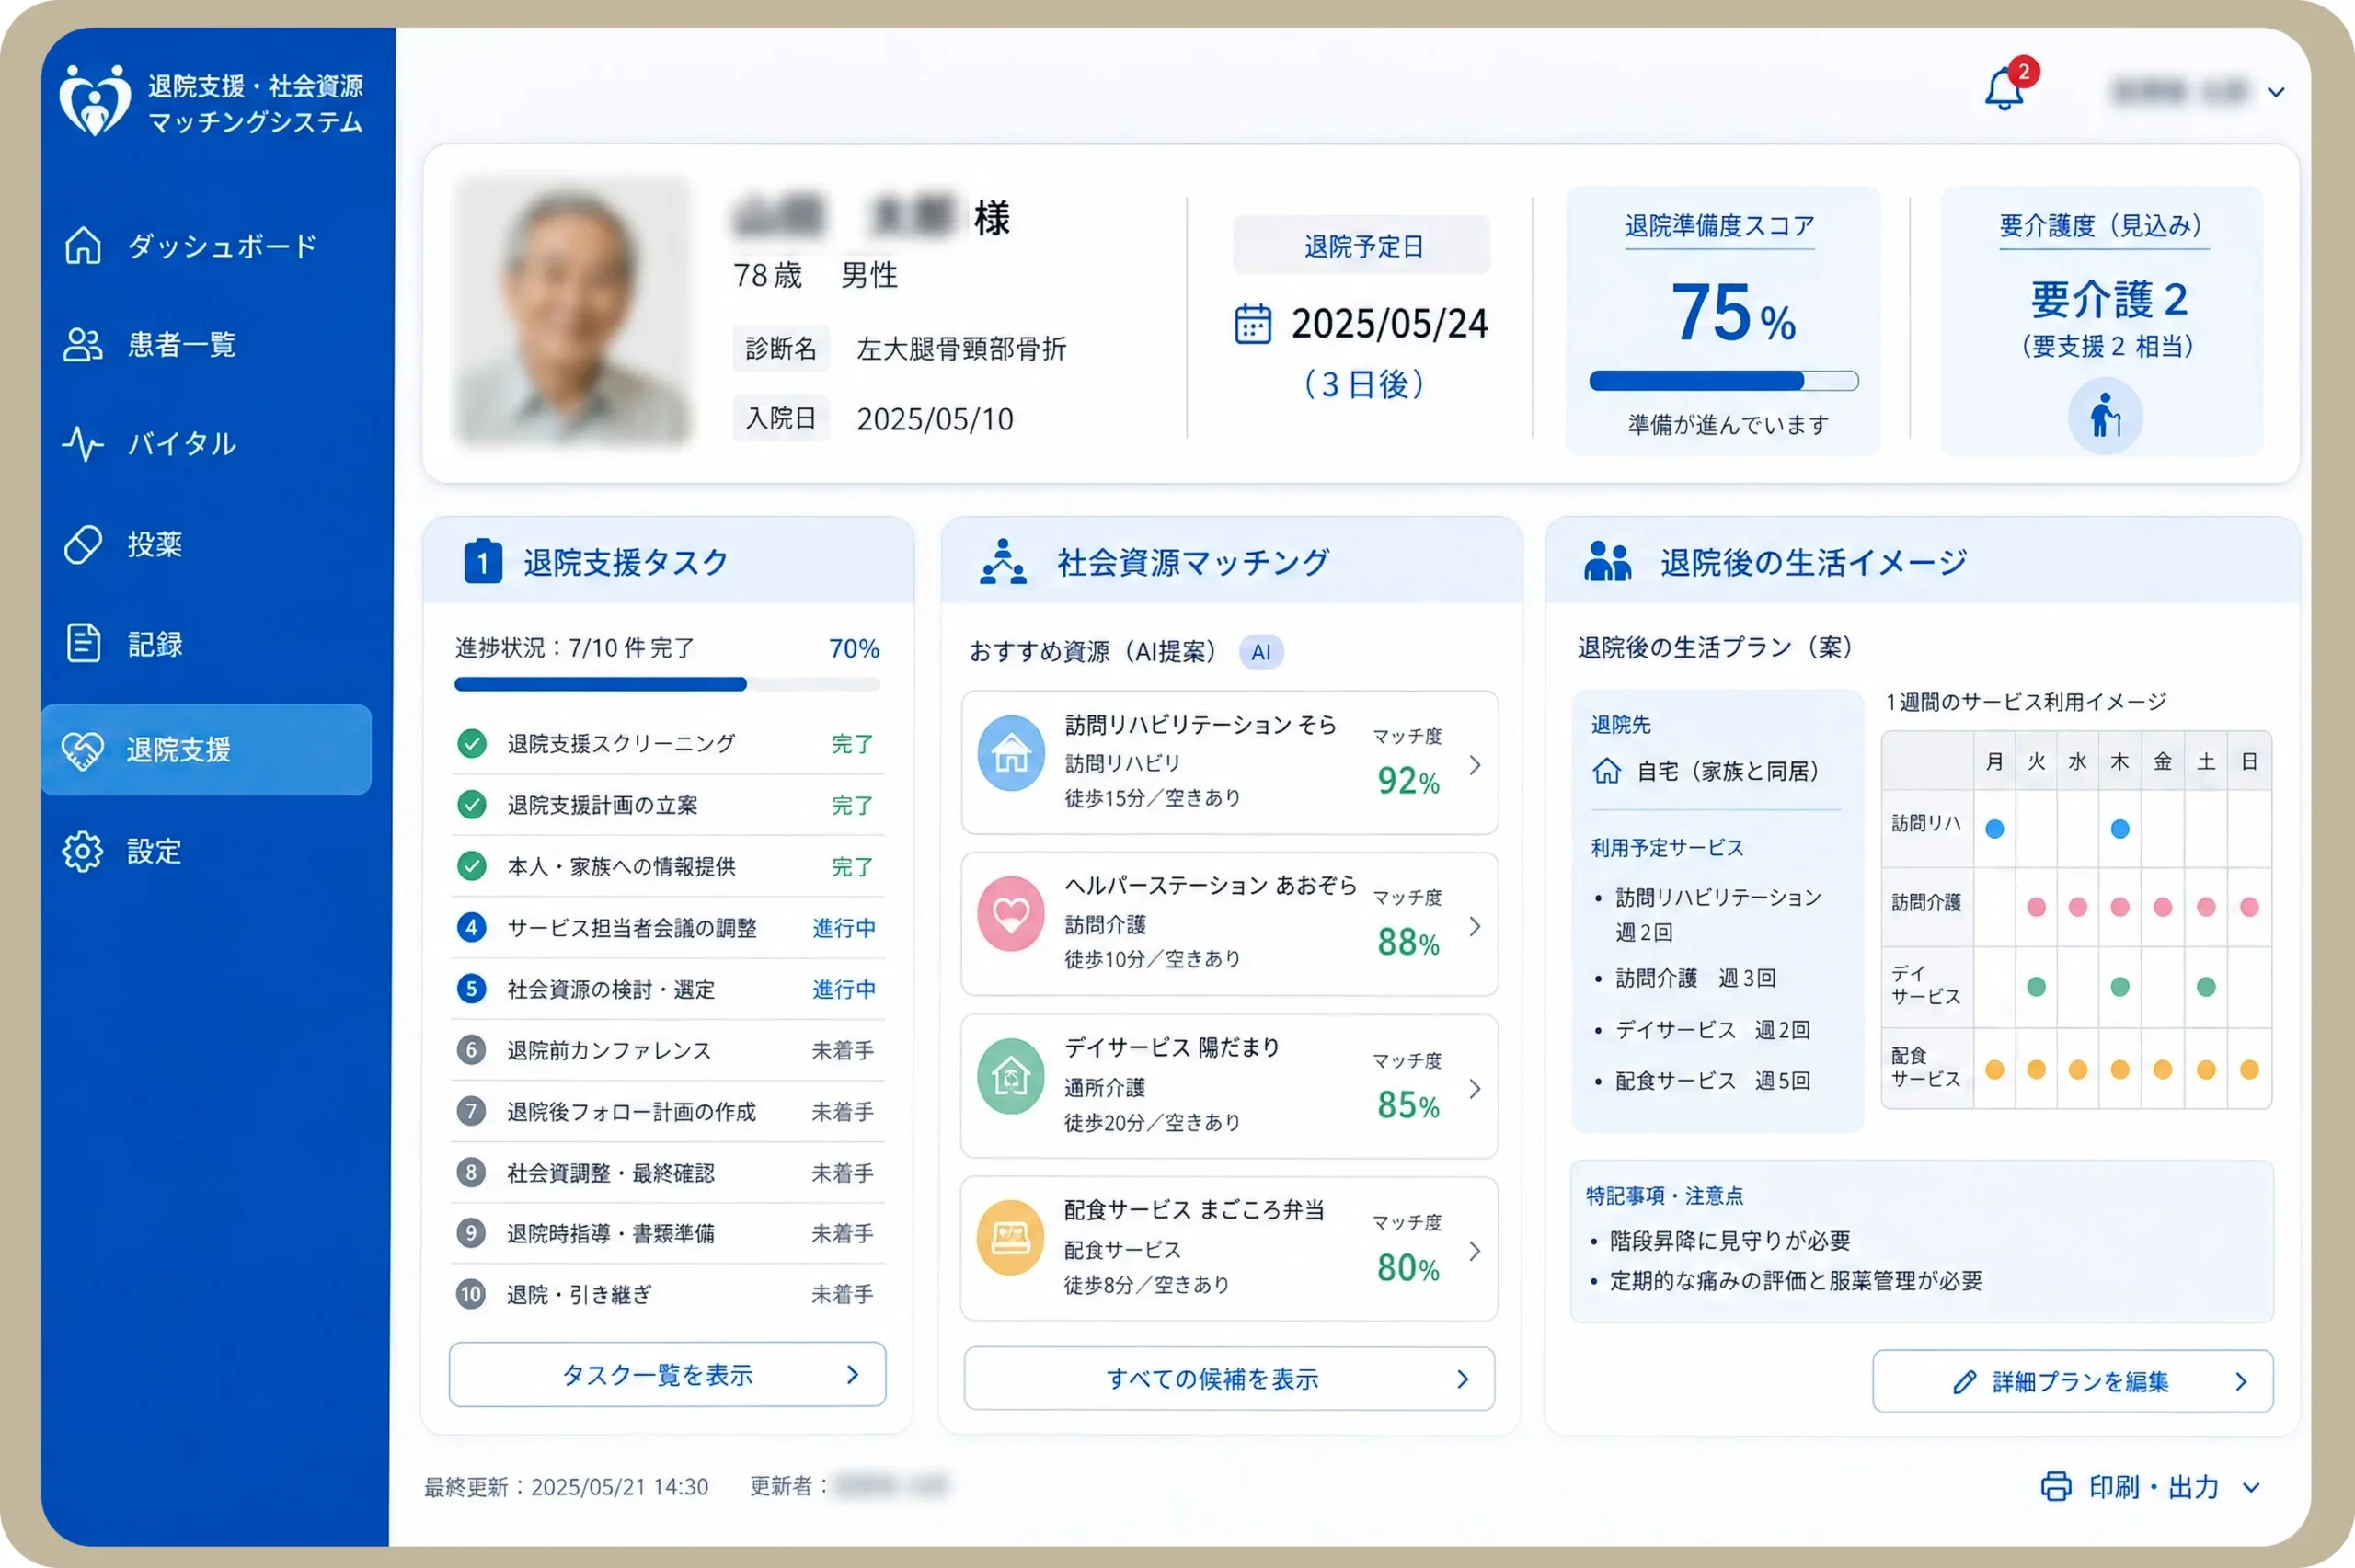
Task: Click the calendar icon by discharge date
Action: tap(1252, 324)
